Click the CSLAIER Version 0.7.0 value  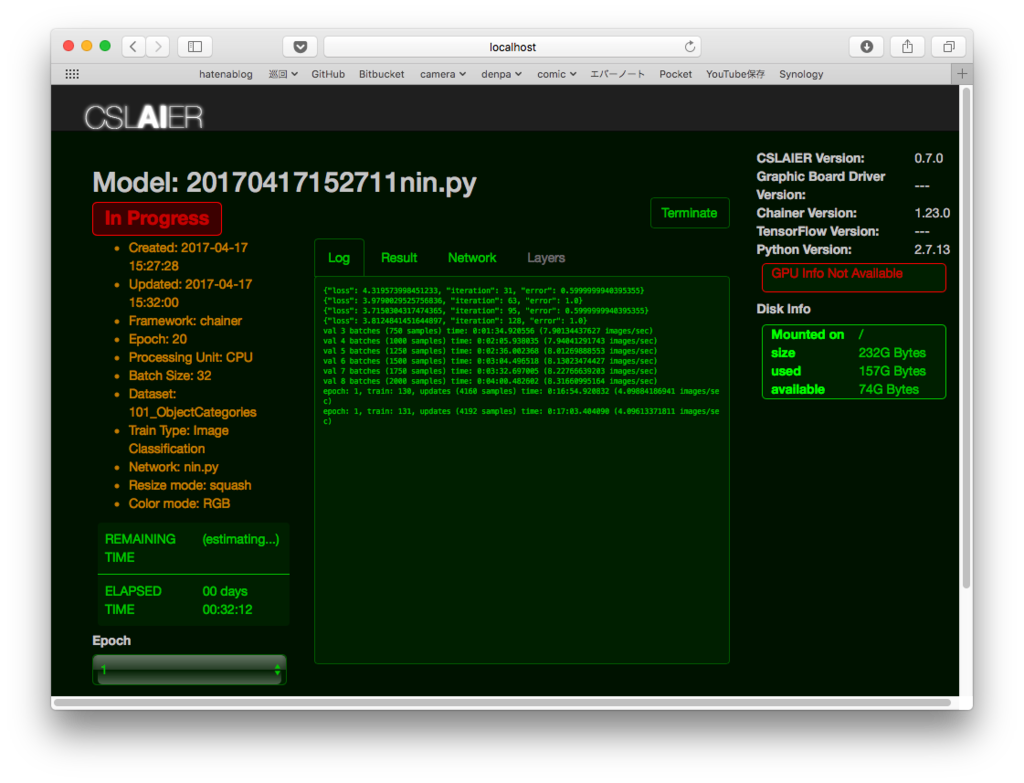[928, 158]
